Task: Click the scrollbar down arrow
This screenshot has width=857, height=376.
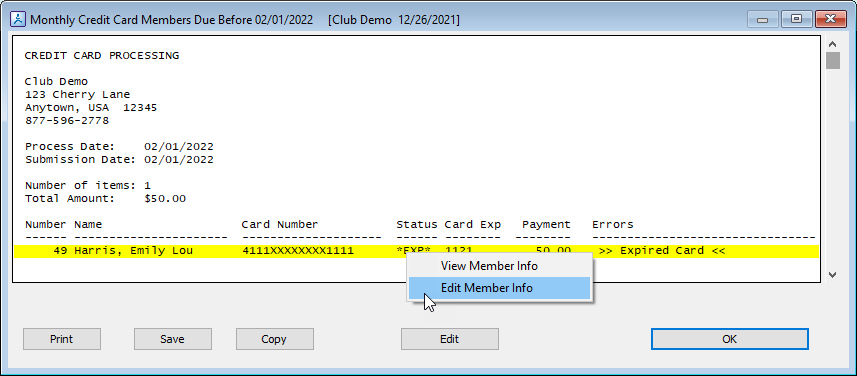Action: pyautogui.click(x=832, y=275)
